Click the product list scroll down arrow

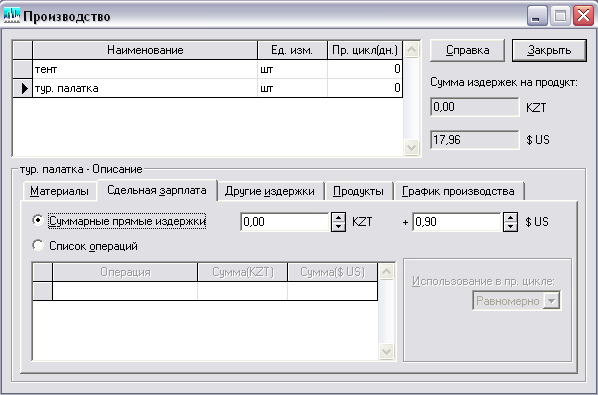tap(412, 147)
